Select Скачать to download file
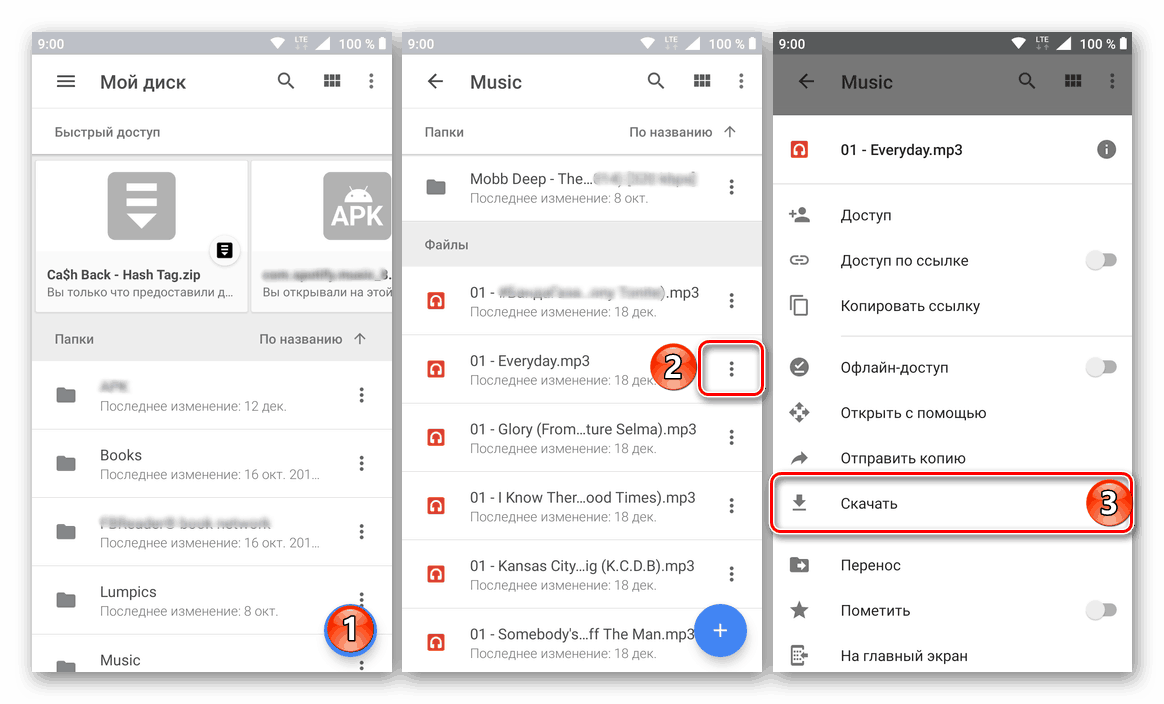The image size is (1164, 704). click(x=952, y=503)
